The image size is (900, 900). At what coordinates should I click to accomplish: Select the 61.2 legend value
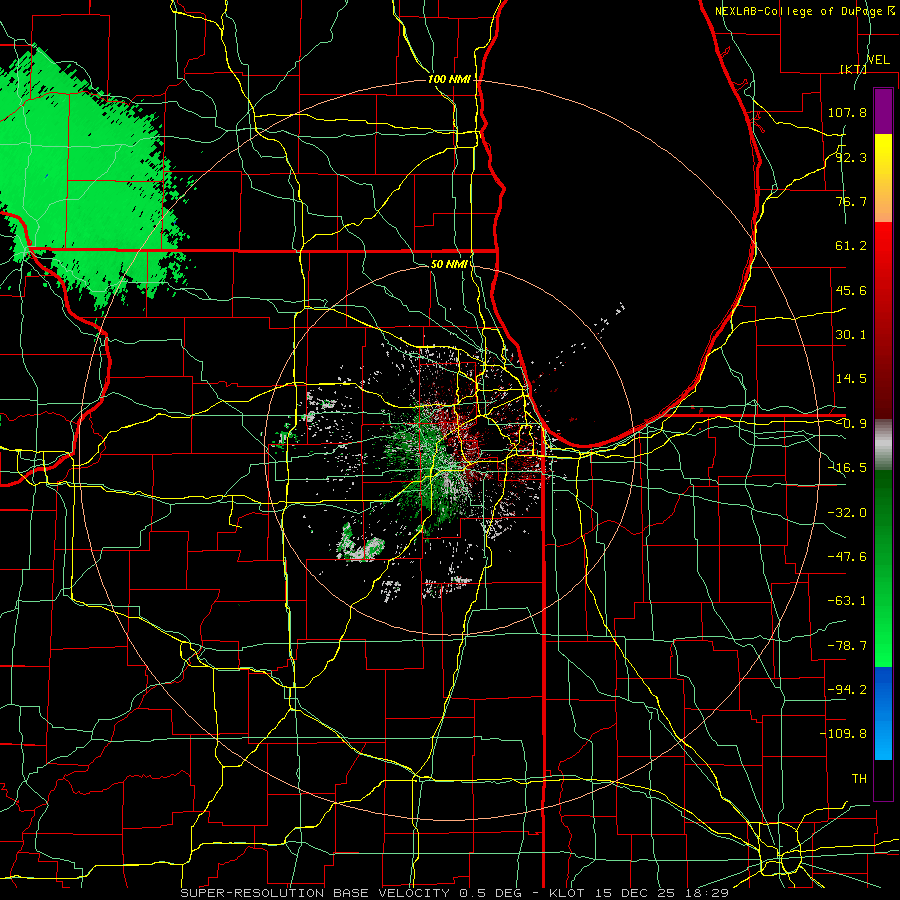[851, 246]
